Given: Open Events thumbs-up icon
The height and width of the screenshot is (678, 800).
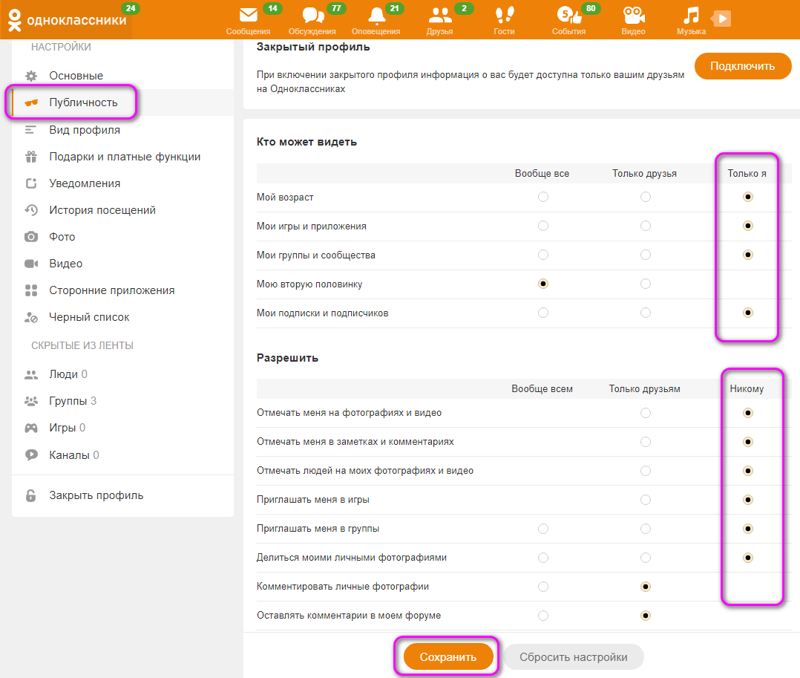Looking at the screenshot, I should click(x=569, y=15).
